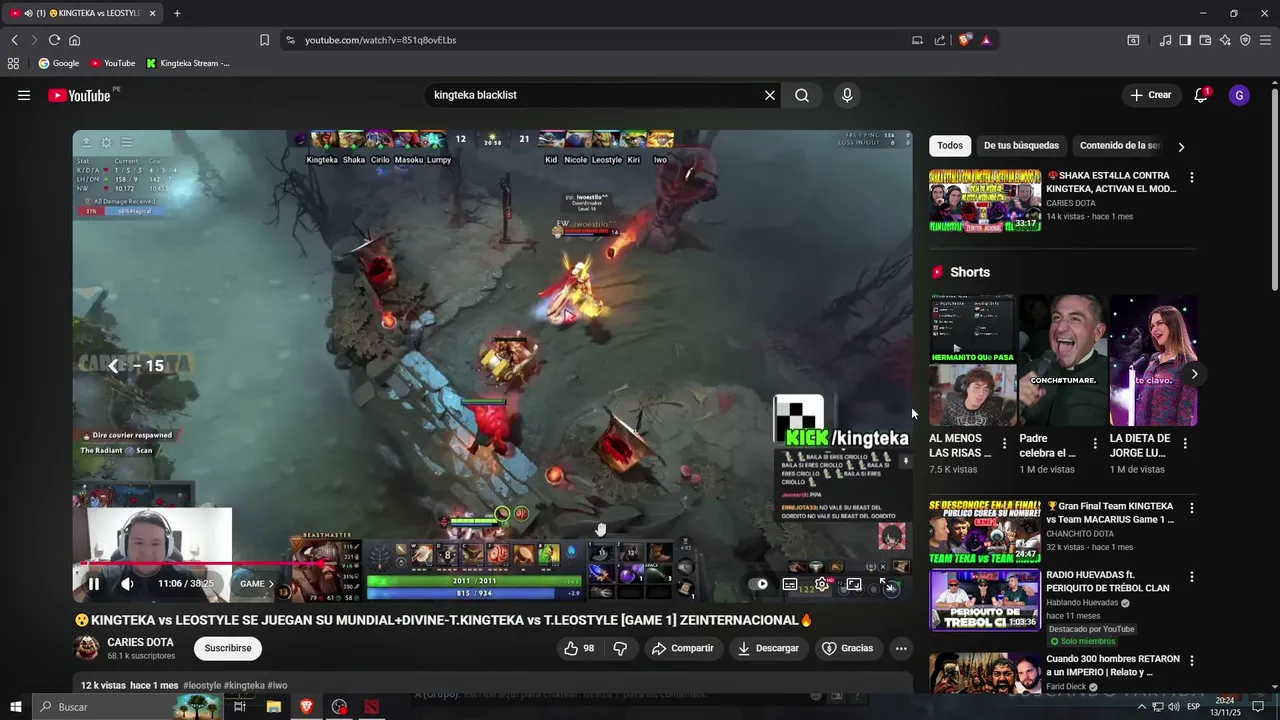This screenshot has width=1280, height=720.
Task: Open the Windows Start menu
Action: (x=15, y=707)
